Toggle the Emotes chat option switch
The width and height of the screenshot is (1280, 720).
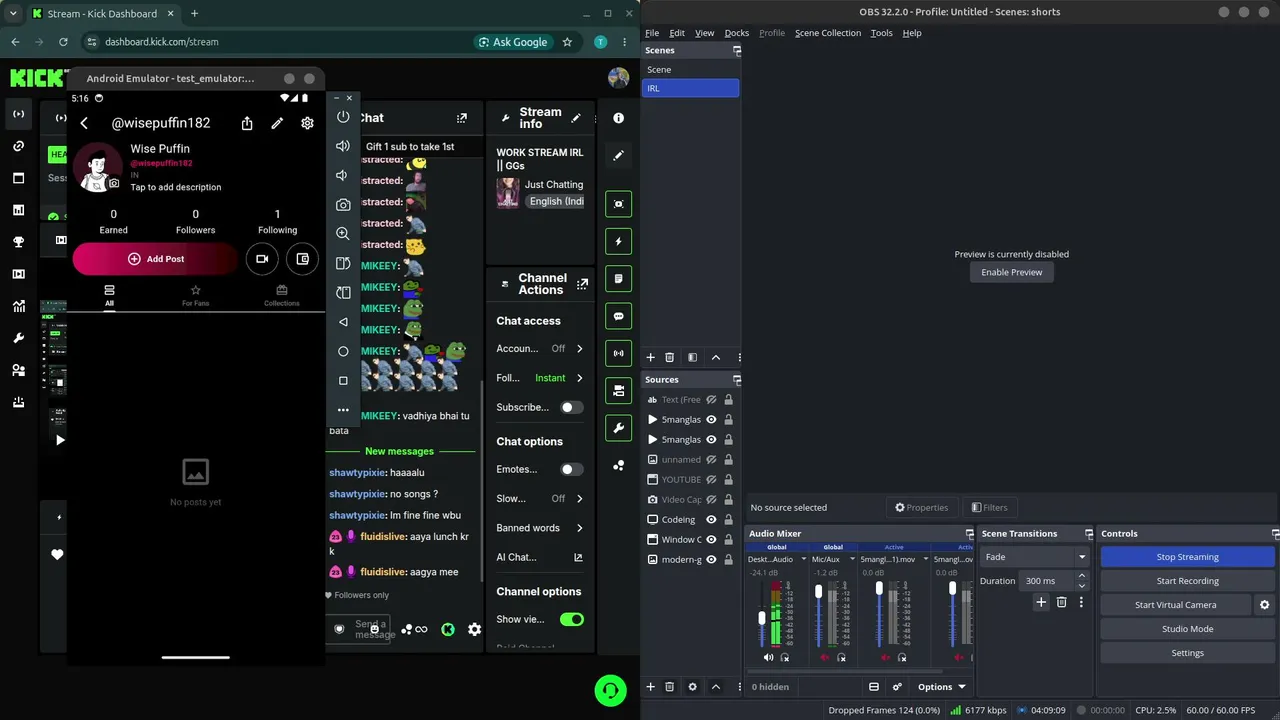coord(571,469)
